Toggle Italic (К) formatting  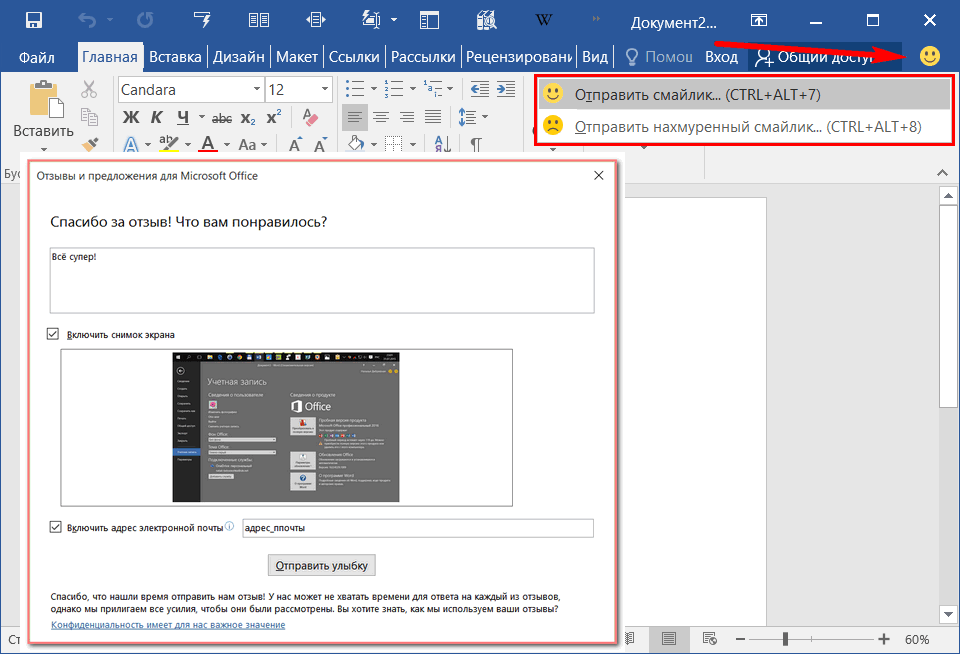(157, 117)
